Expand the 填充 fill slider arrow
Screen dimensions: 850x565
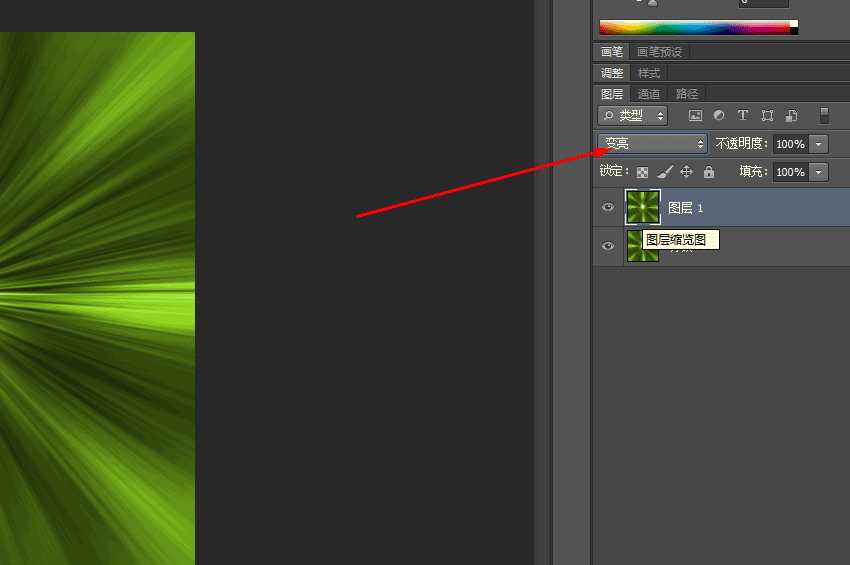tap(819, 172)
